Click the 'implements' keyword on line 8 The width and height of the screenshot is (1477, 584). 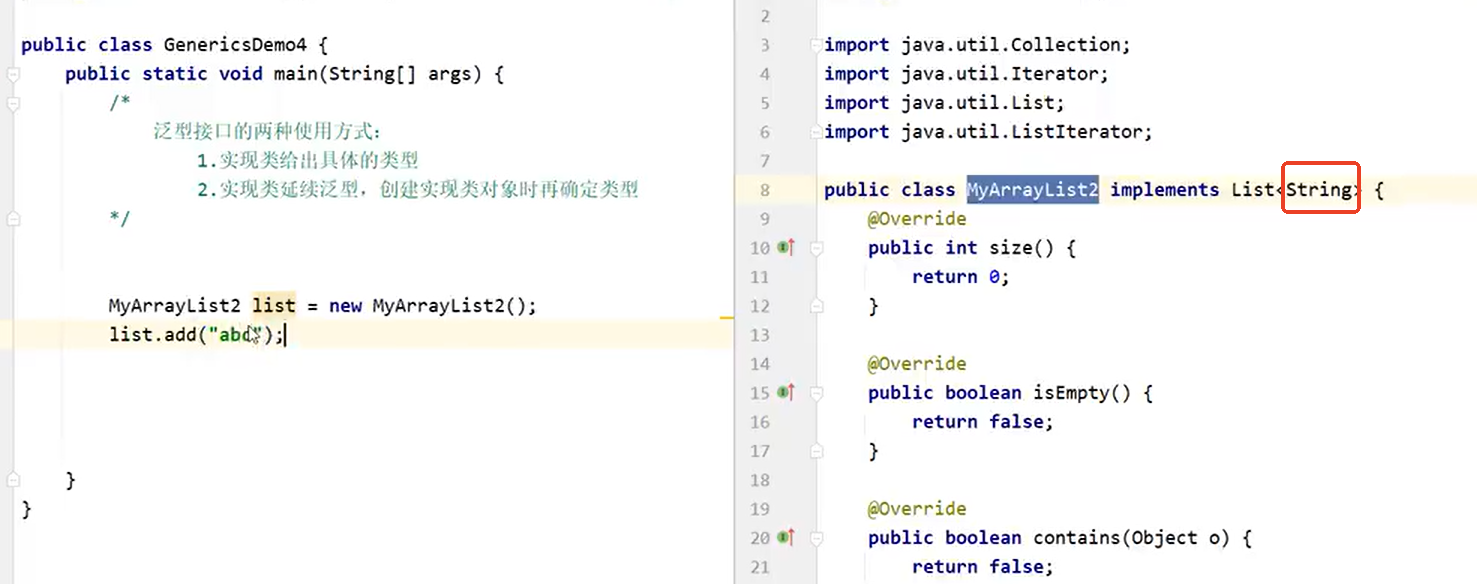click(x=1165, y=190)
